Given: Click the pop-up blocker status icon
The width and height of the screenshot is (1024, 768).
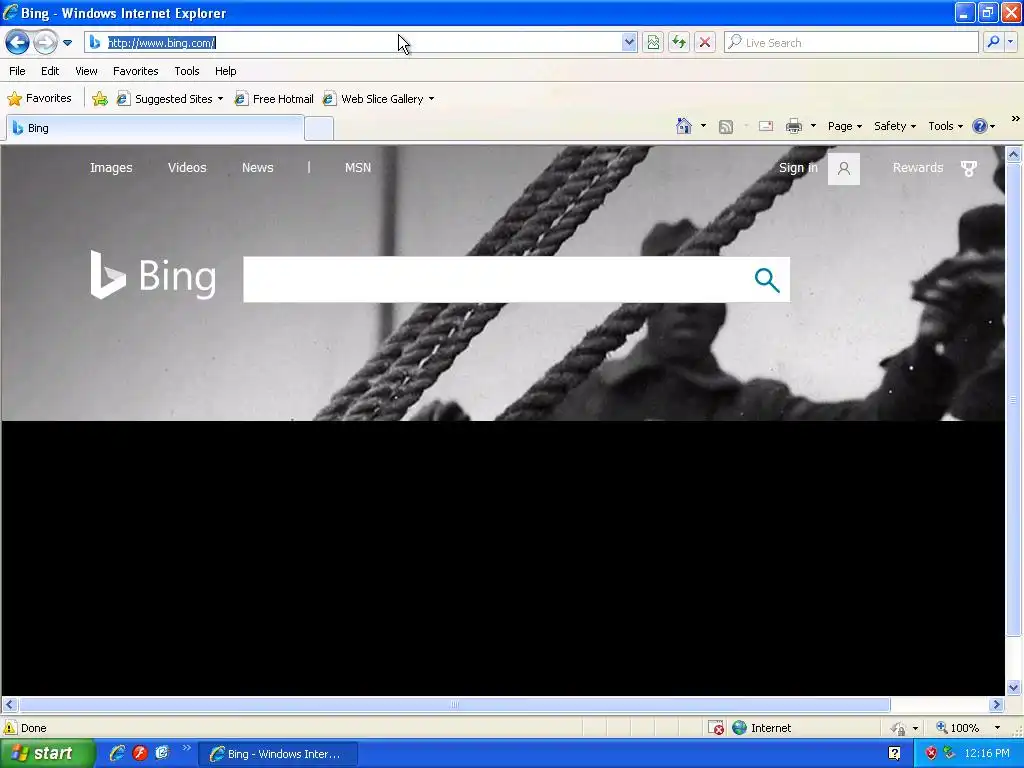Looking at the screenshot, I should point(716,728).
